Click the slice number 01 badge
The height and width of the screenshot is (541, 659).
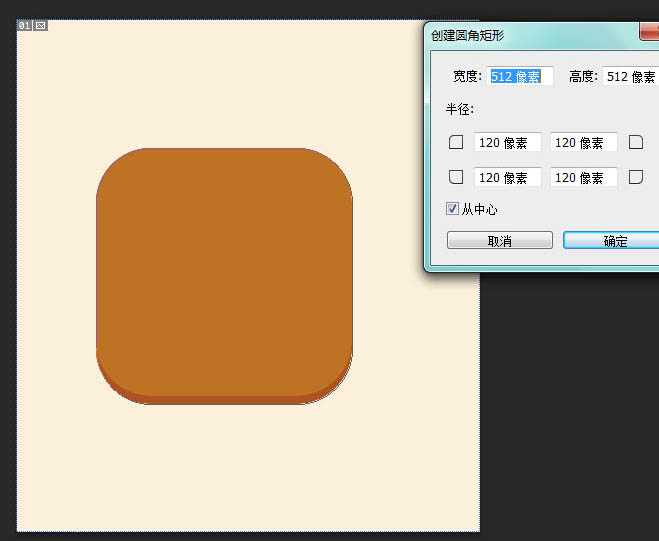click(x=25, y=25)
